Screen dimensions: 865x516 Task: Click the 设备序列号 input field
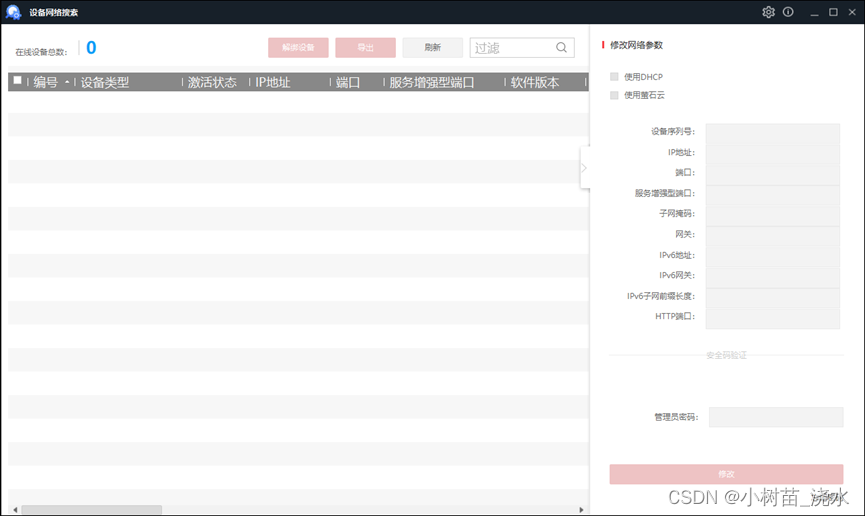pos(772,133)
